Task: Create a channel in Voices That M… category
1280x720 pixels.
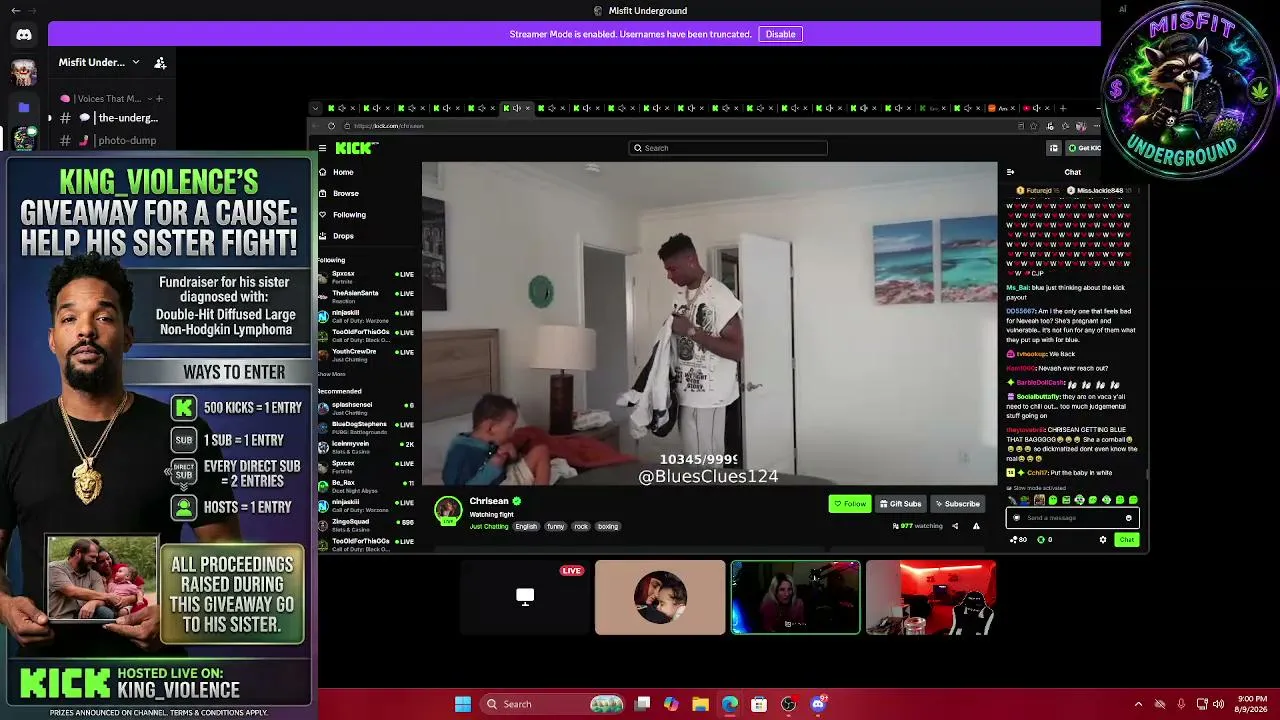Action: click(159, 99)
